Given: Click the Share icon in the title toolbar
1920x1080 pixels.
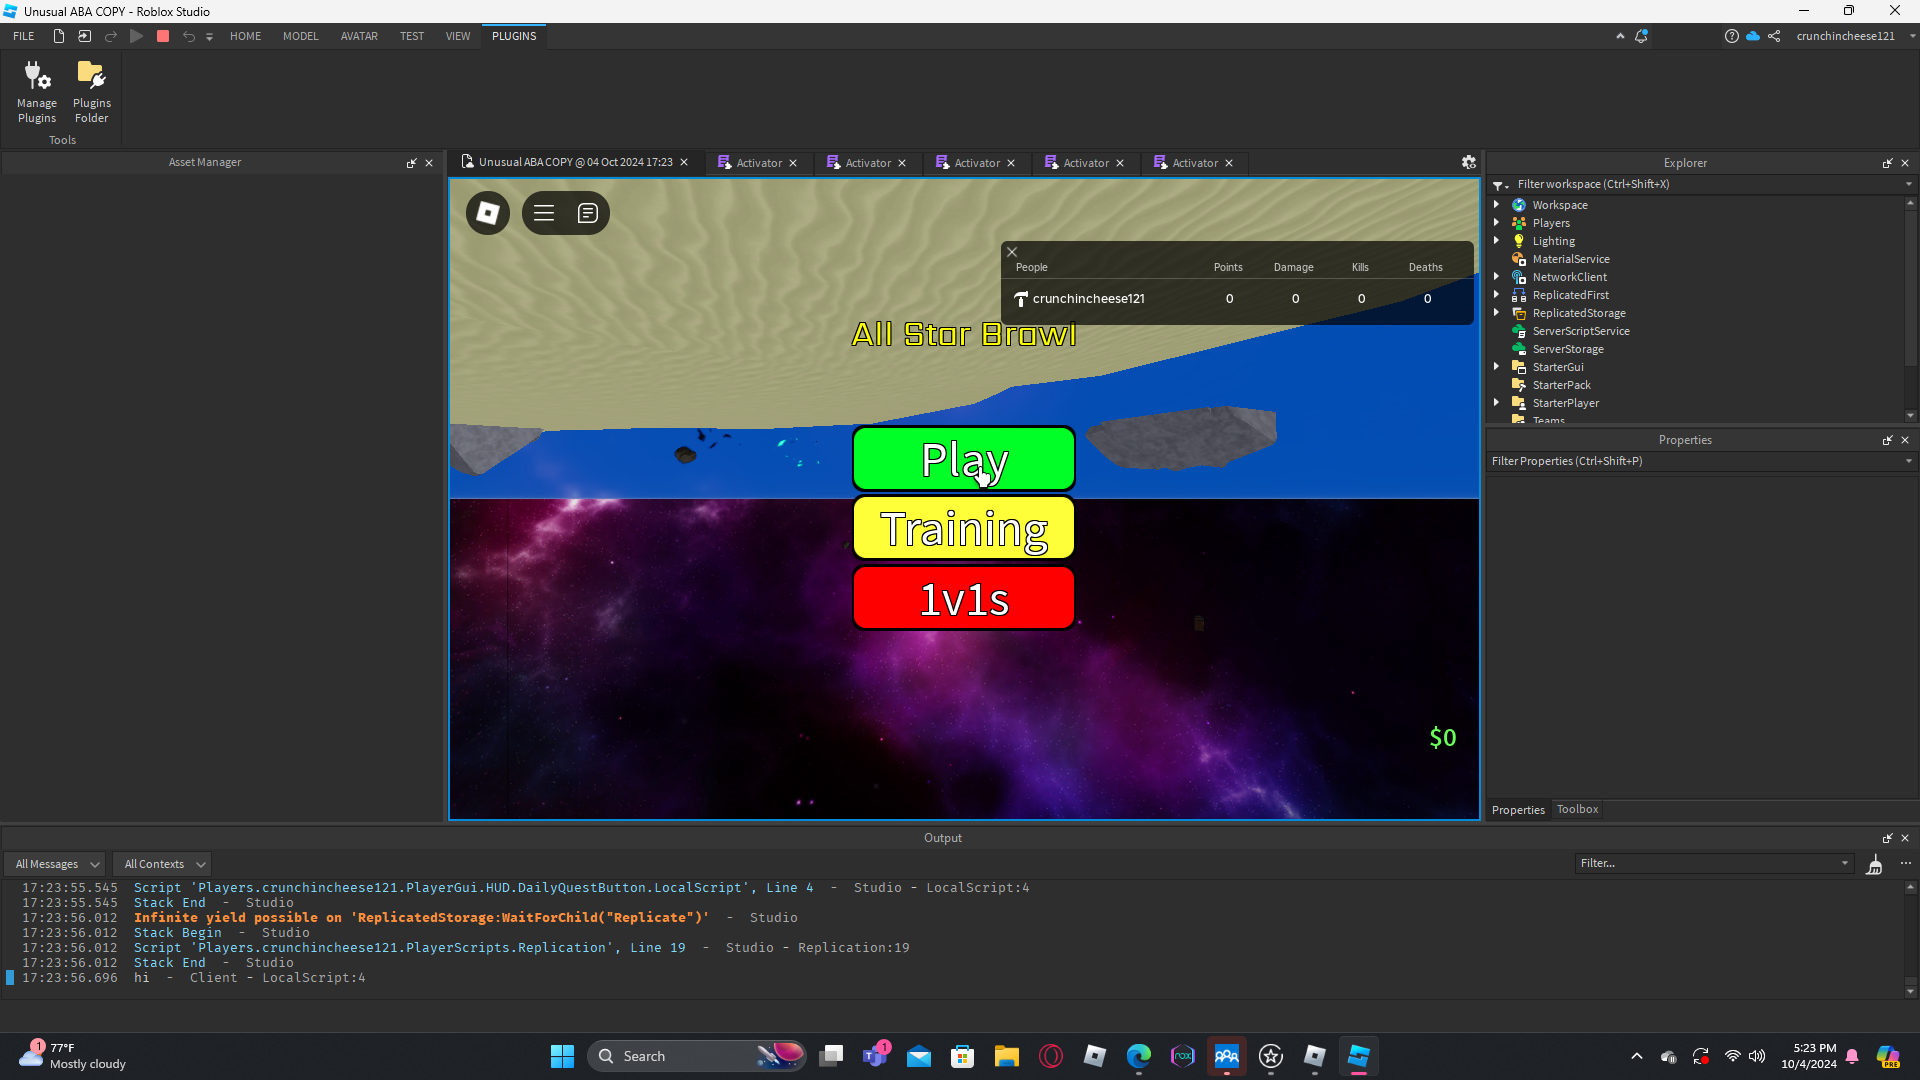Looking at the screenshot, I should pyautogui.click(x=1774, y=36).
